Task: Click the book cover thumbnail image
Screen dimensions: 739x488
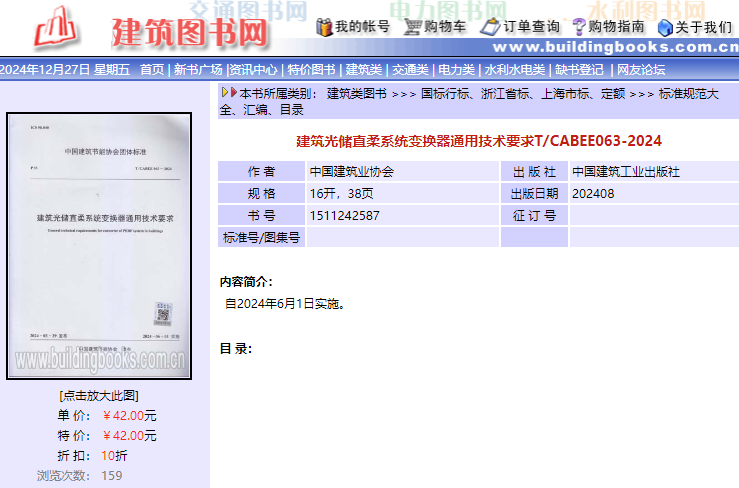Action: point(99,246)
